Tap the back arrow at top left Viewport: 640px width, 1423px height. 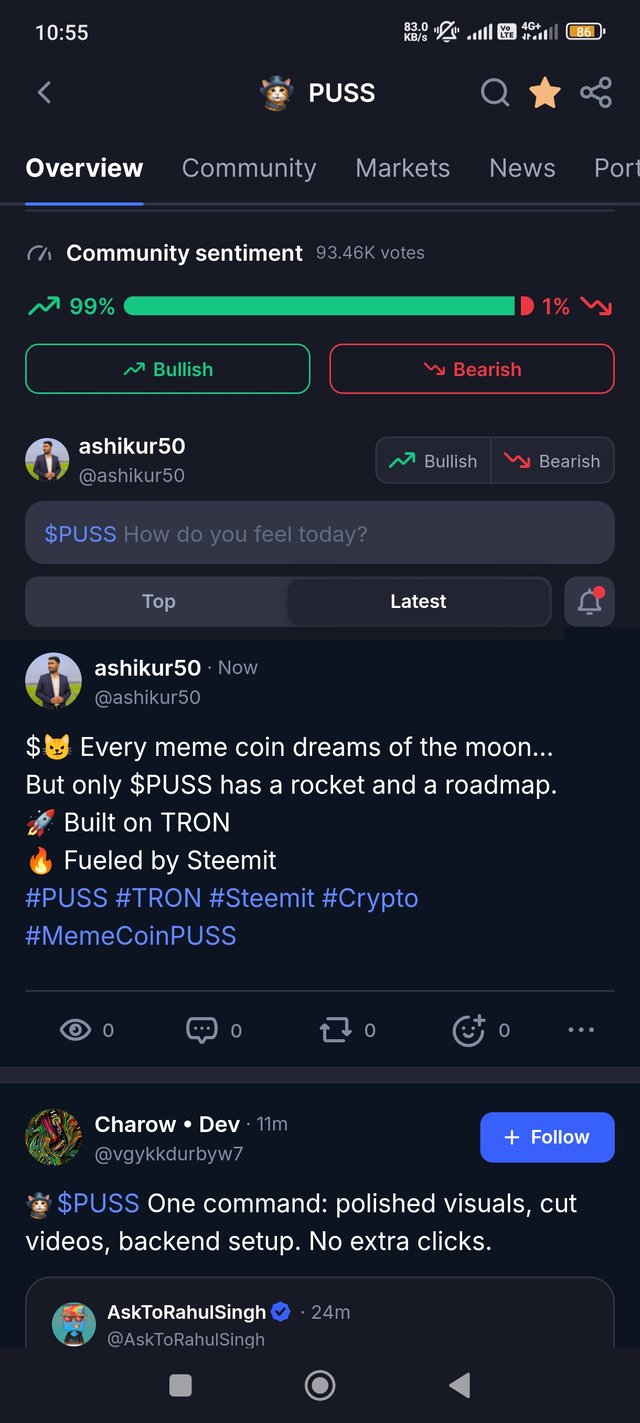44,93
